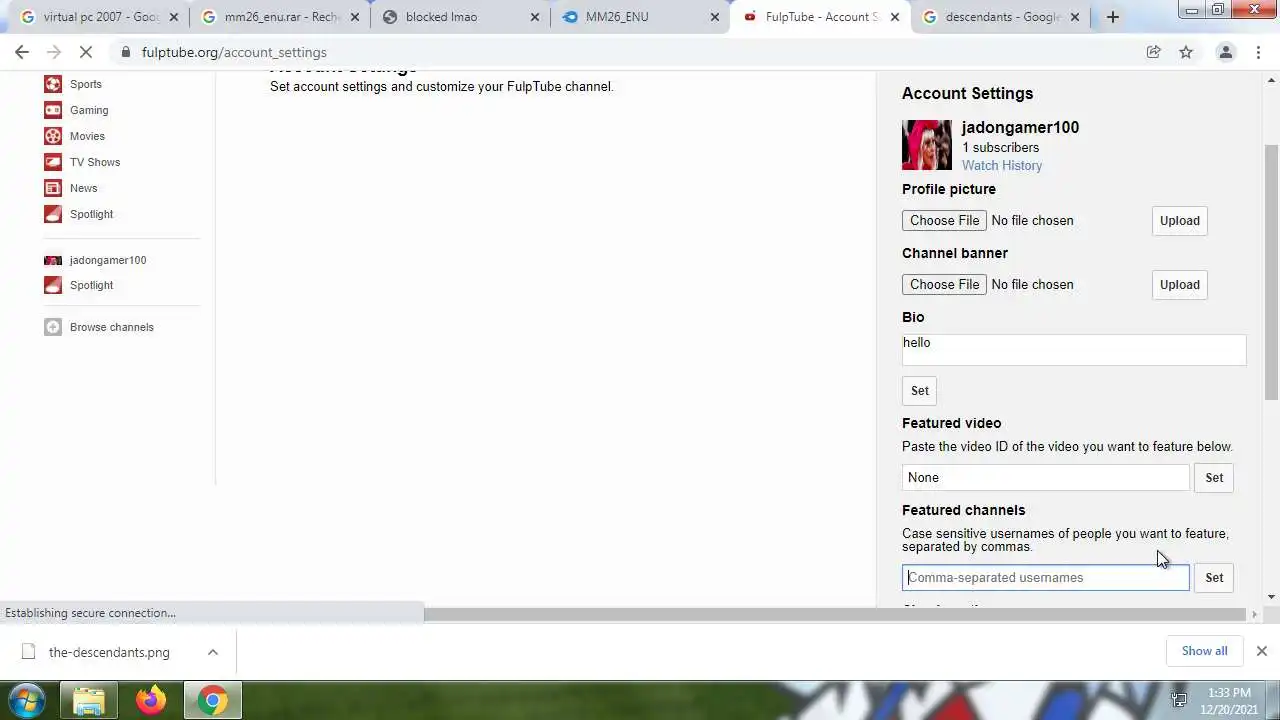Open TV Shows link in sidebar
1280x720 pixels.
(95, 162)
